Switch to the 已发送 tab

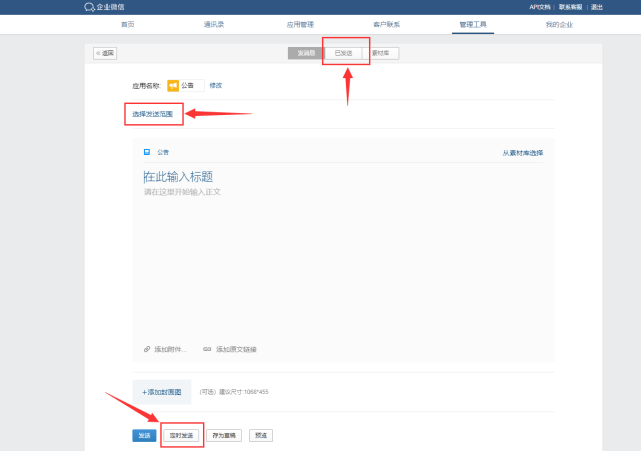(343, 53)
